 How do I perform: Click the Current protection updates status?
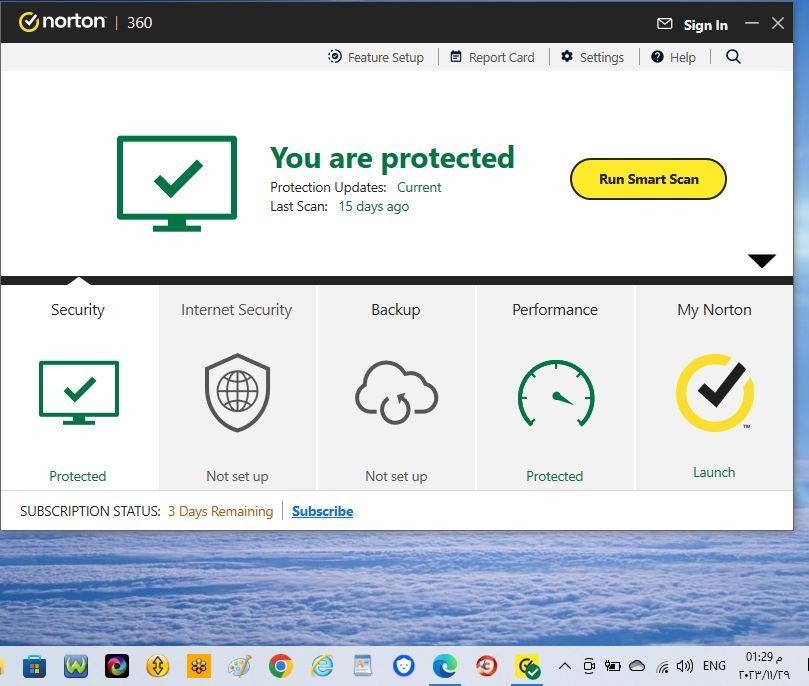tap(419, 187)
